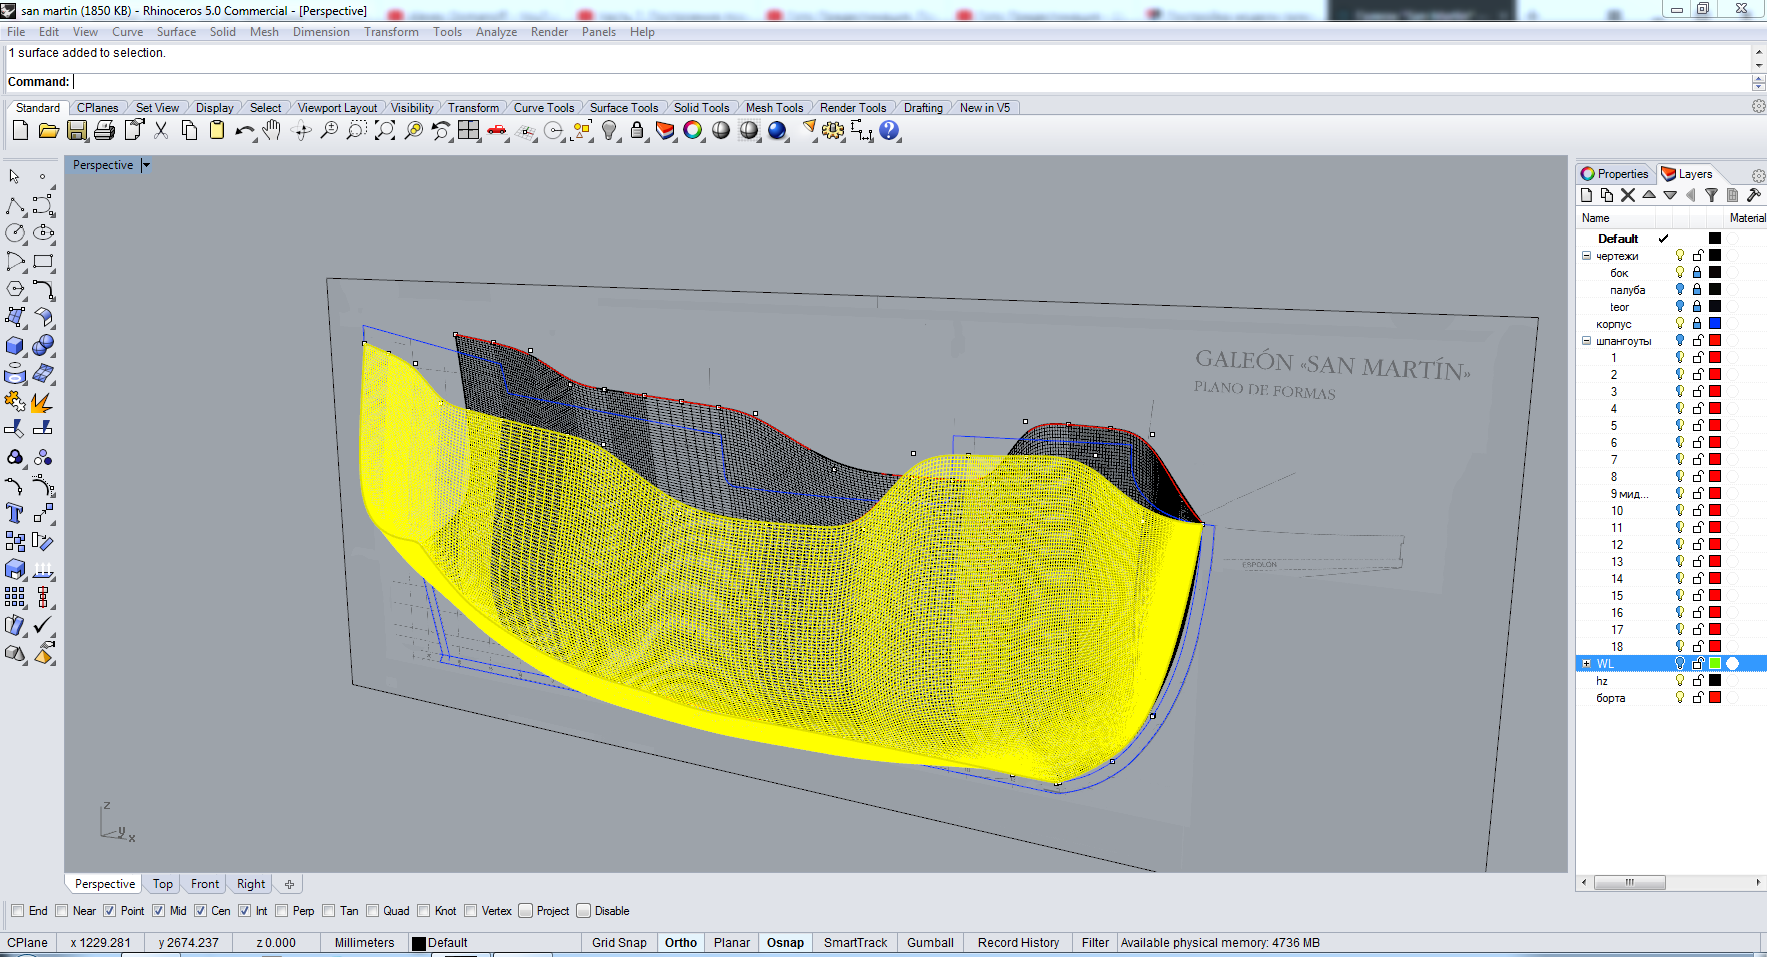Click the Zoom Extents icon
This screenshot has width=1767, height=957.
pos(385,131)
